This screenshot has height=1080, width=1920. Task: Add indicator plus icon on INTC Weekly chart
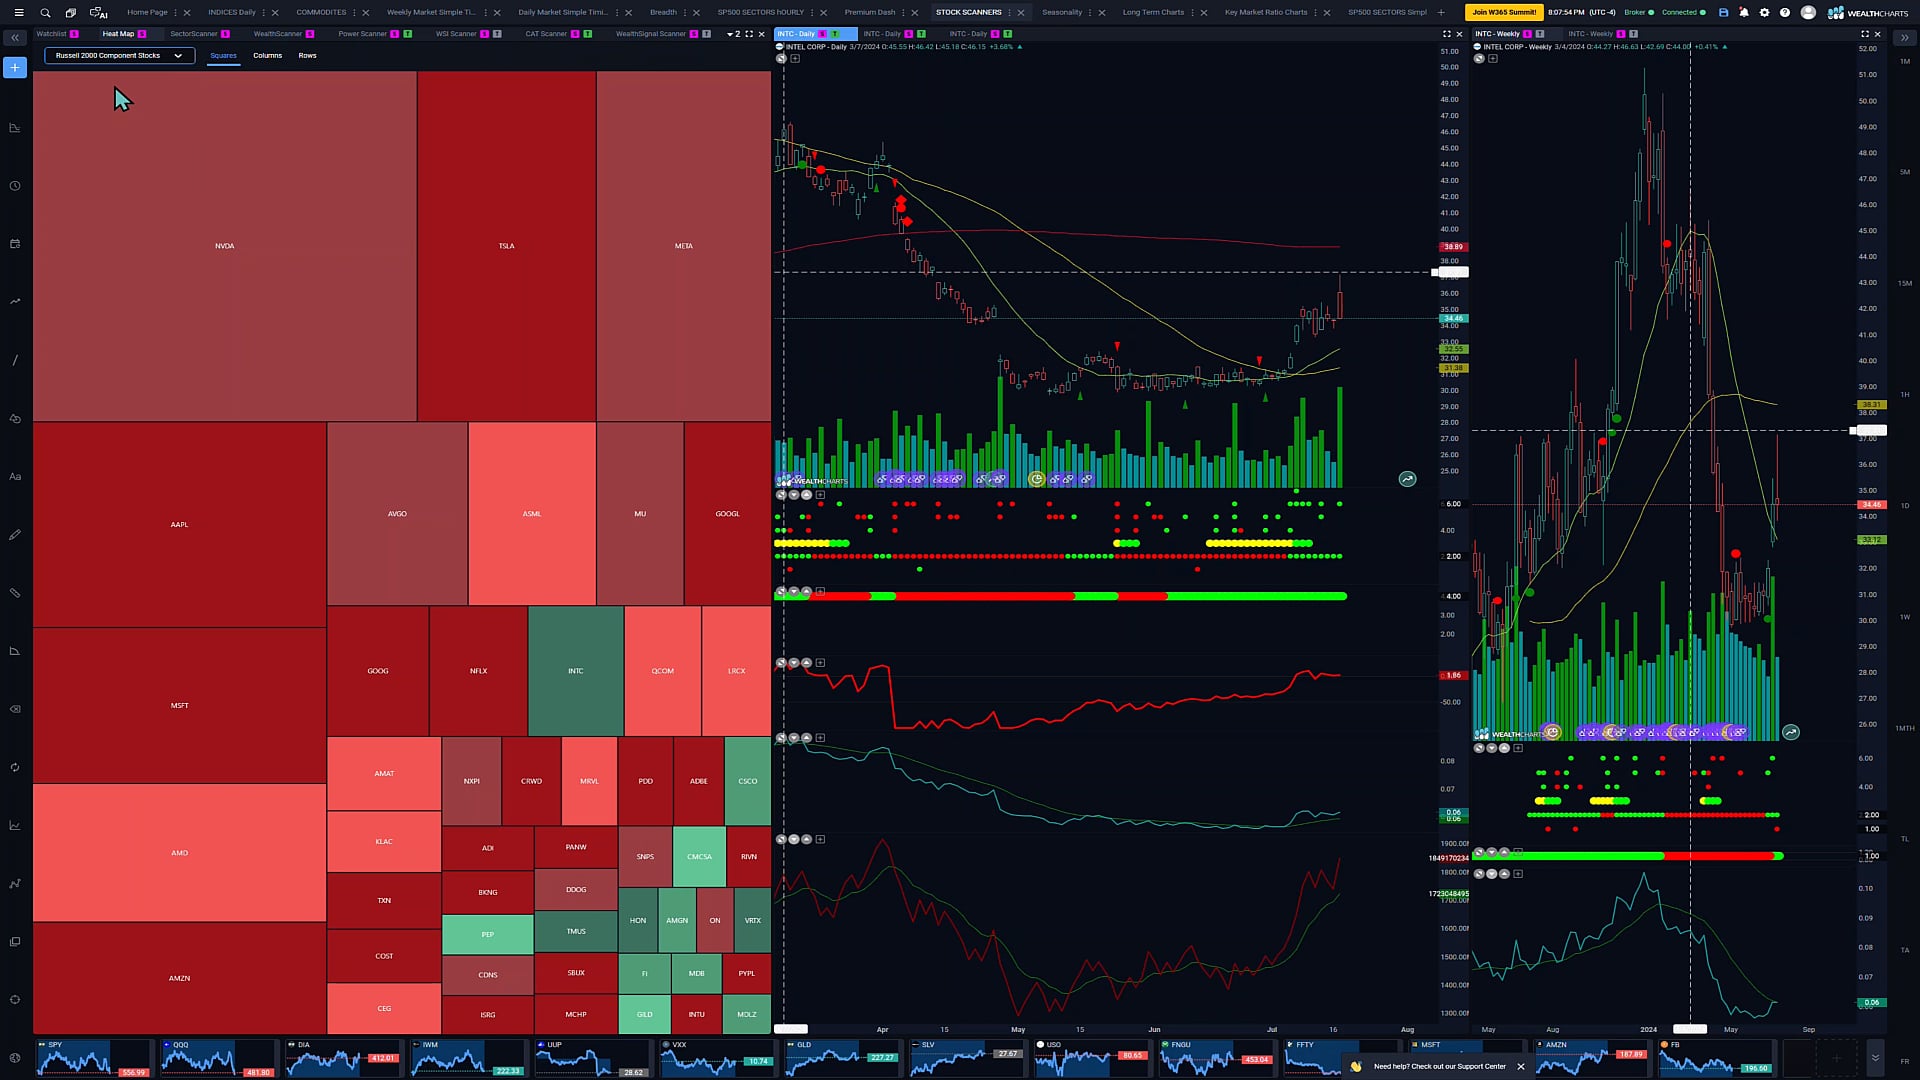pyautogui.click(x=1493, y=59)
